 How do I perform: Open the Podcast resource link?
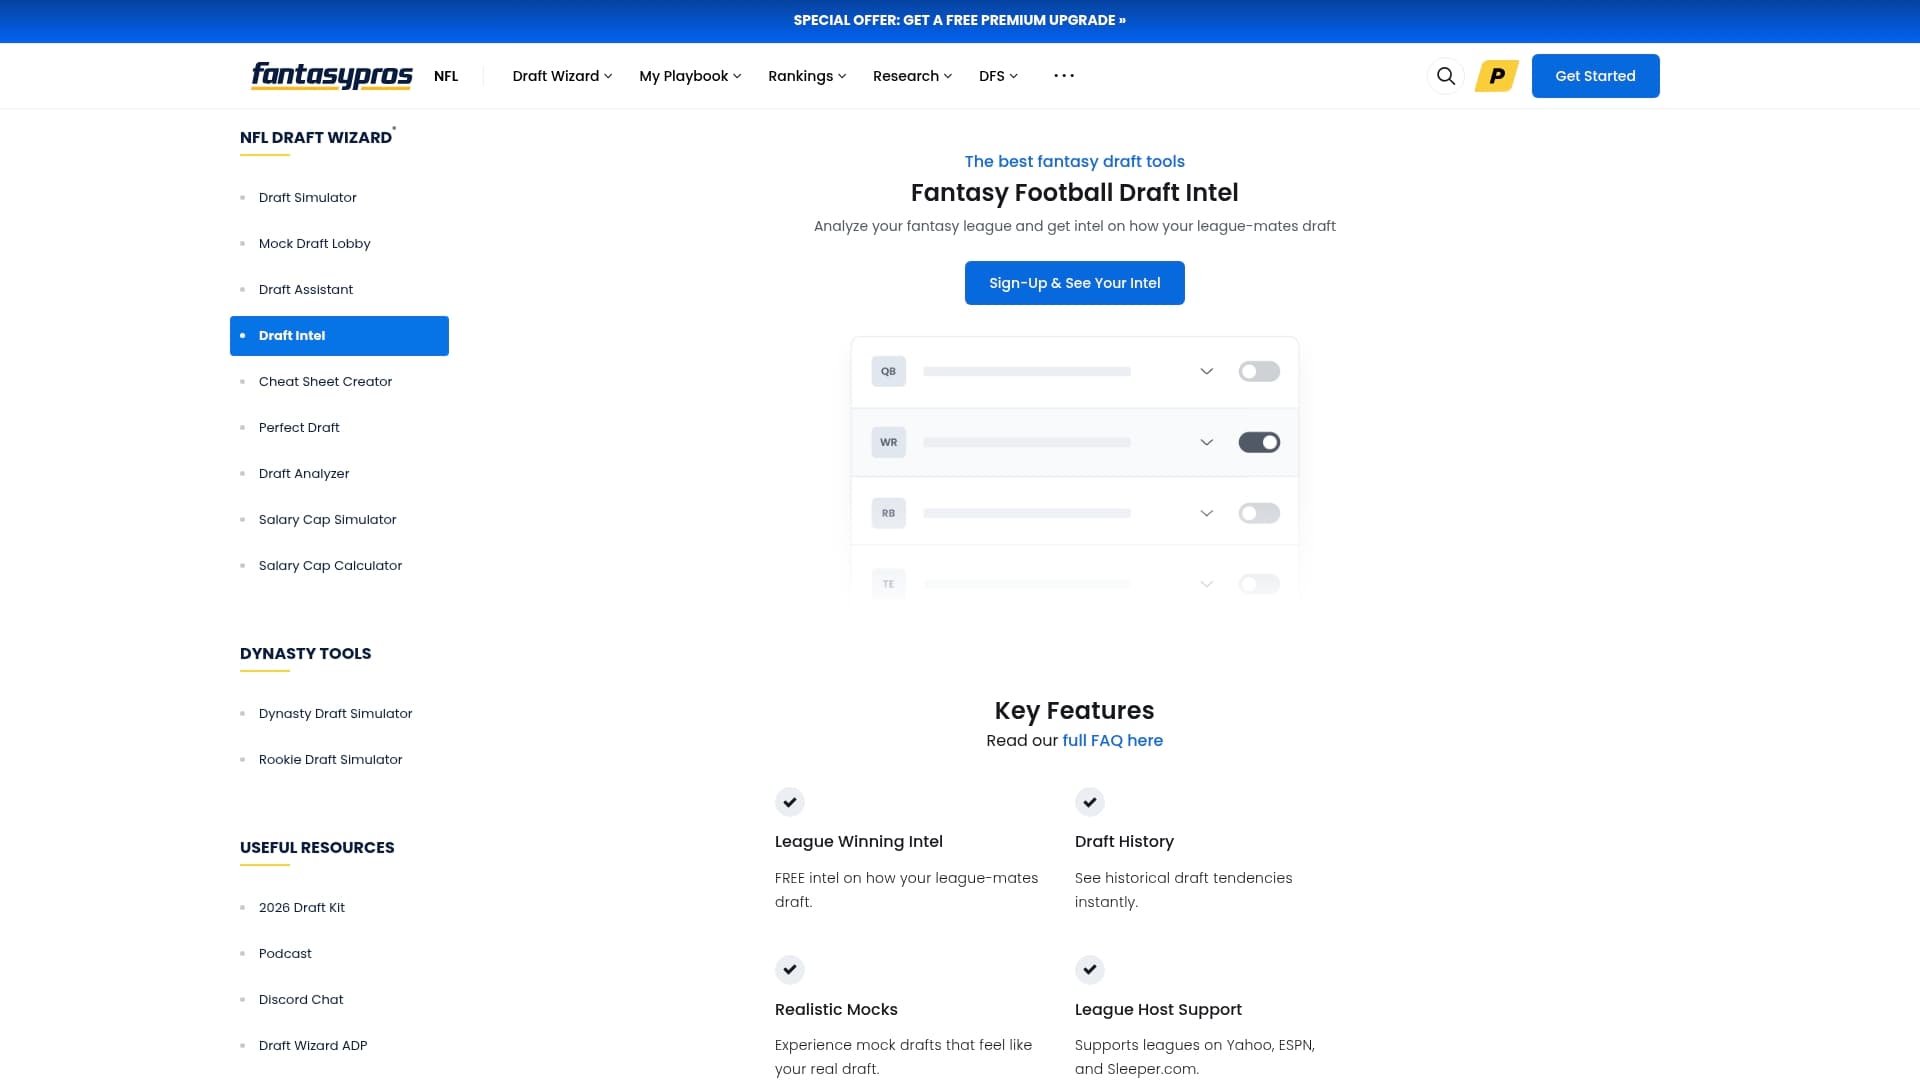pyautogui.click(x=285, y=954)
